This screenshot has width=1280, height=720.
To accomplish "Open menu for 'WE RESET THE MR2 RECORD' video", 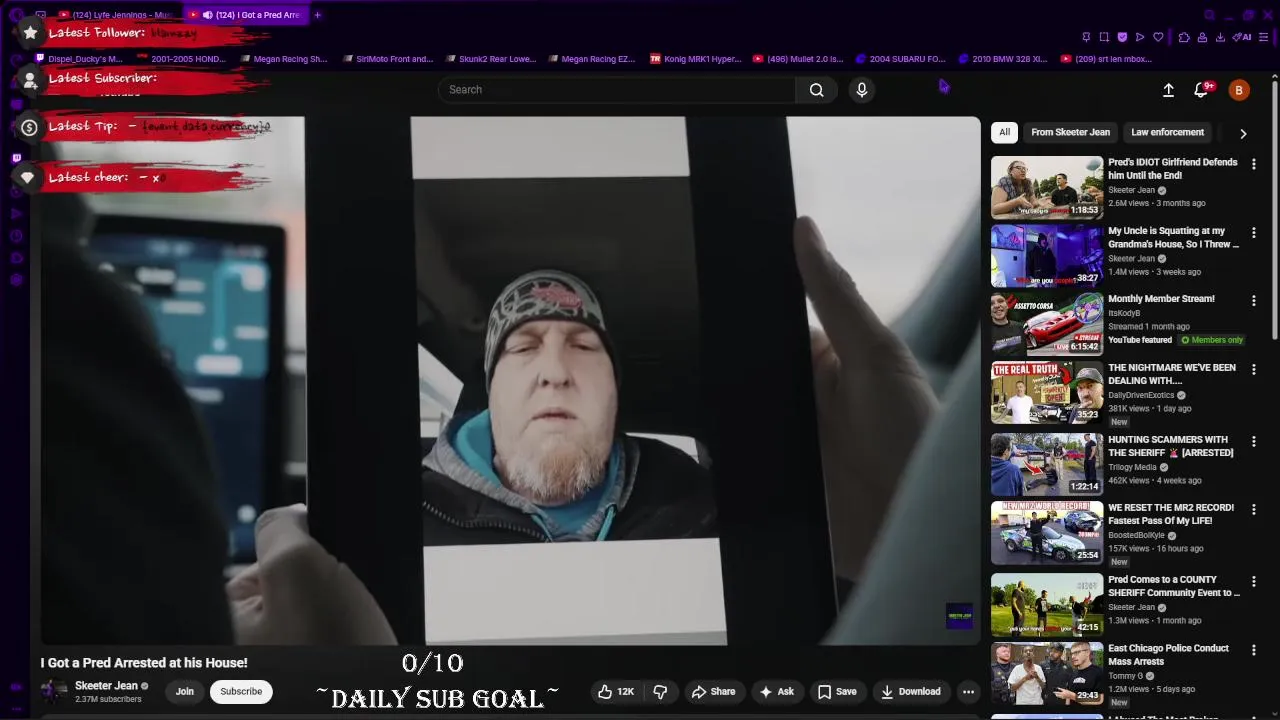I will 1254,509.
